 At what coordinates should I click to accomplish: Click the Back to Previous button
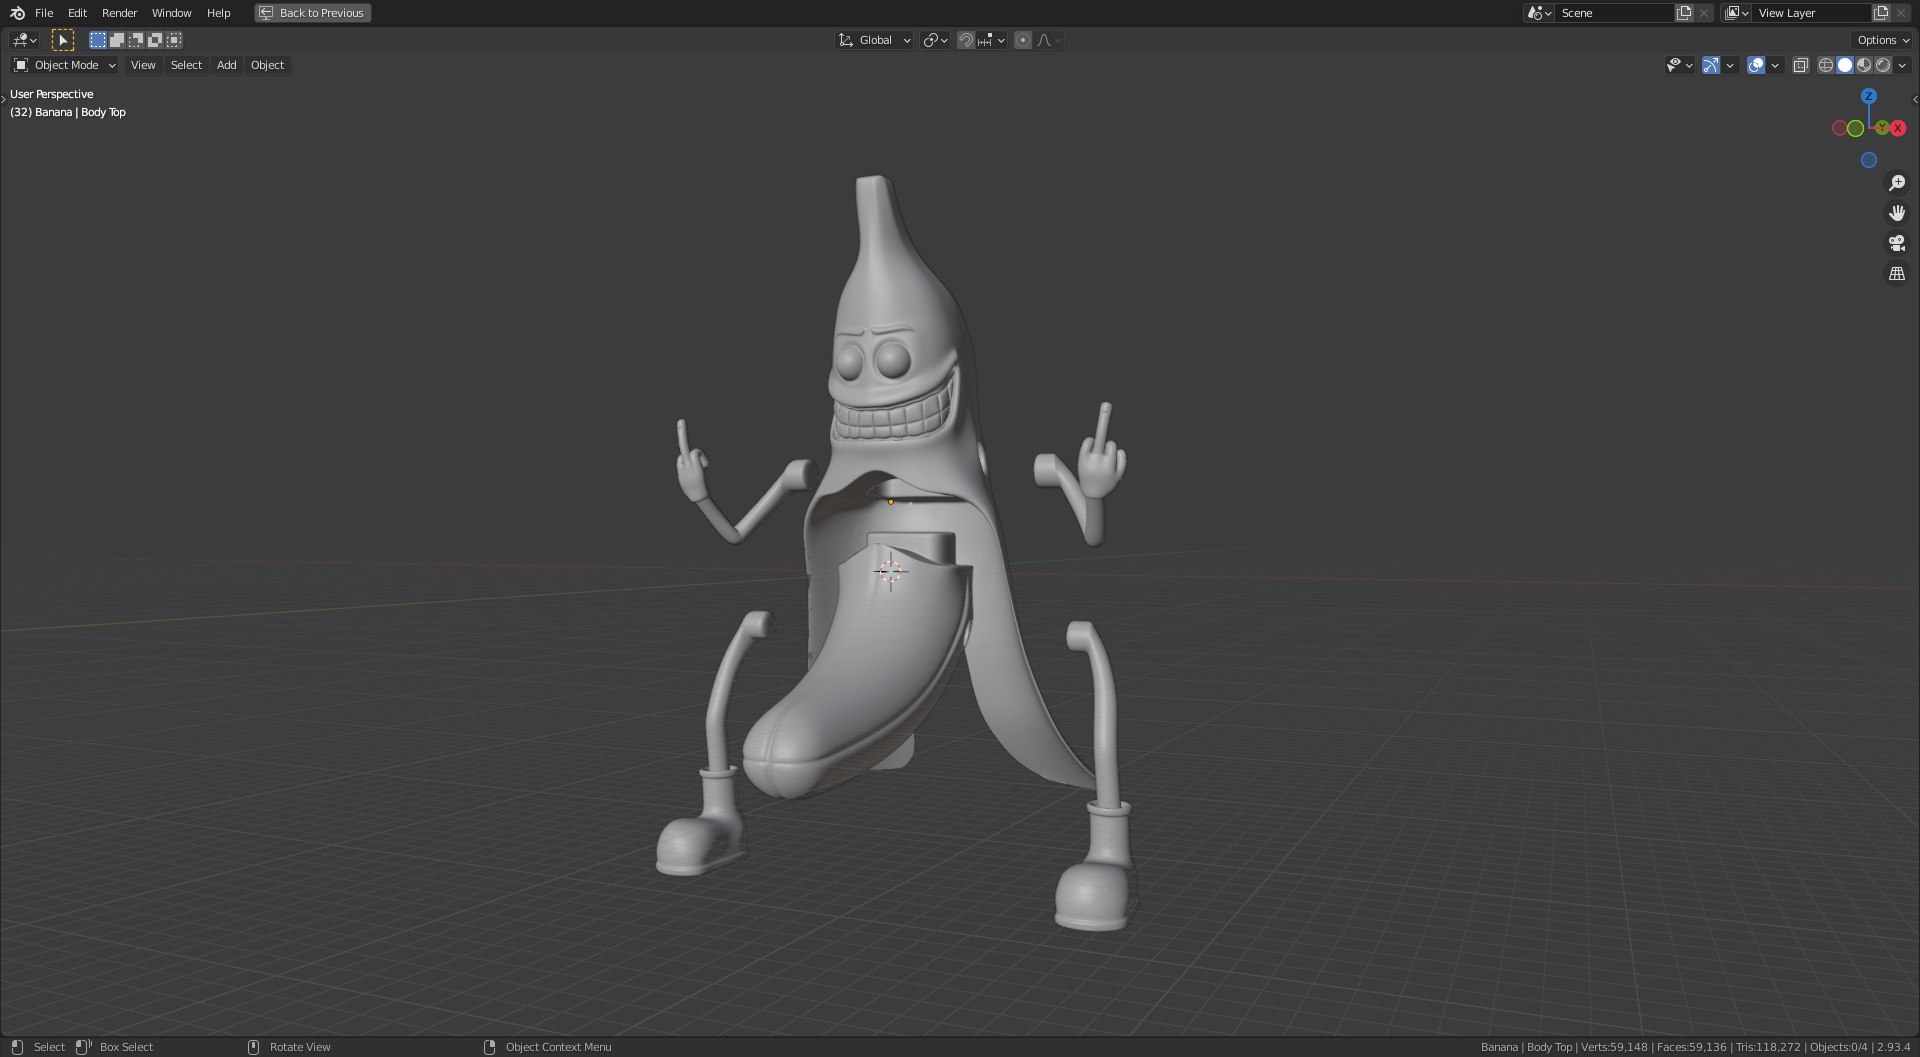[x=313, y=13]
